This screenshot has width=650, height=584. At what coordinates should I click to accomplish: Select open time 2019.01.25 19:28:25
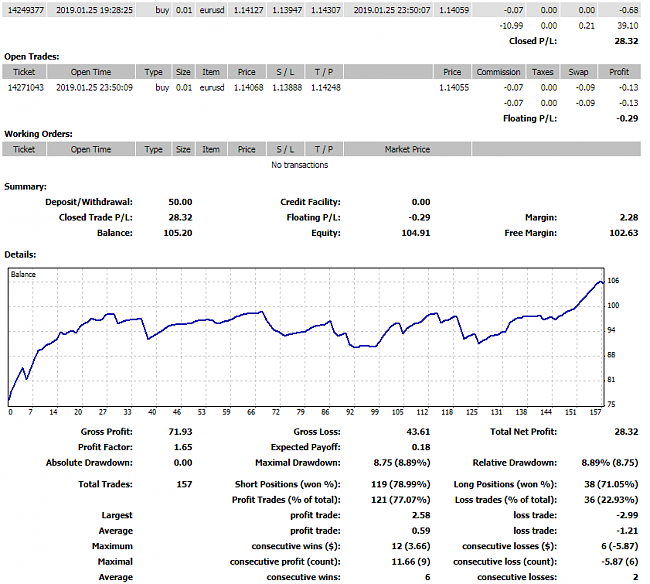tap(95, 10)
